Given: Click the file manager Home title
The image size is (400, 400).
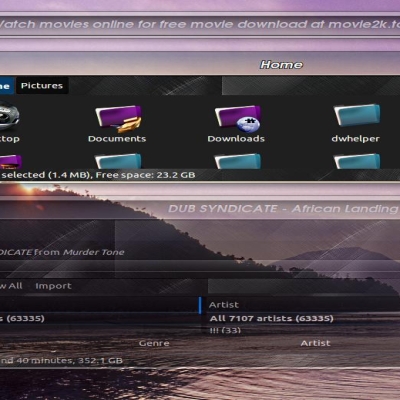Looking at the screenshot, I should pyautogui.click(x=281, y=65).
